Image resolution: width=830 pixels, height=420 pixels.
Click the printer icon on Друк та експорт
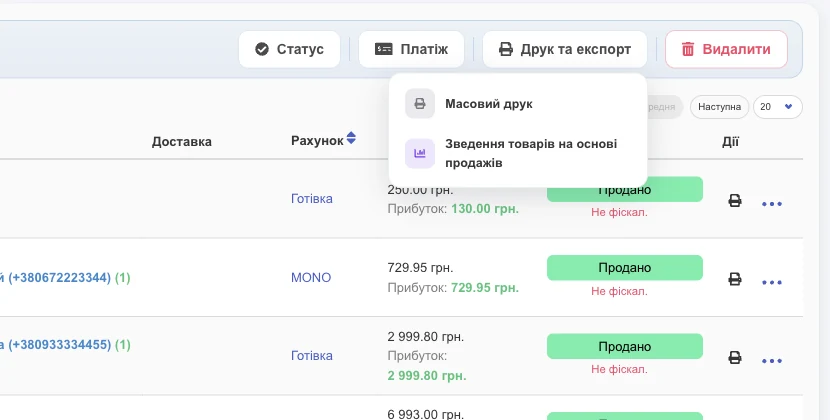(x=506, y=49)
